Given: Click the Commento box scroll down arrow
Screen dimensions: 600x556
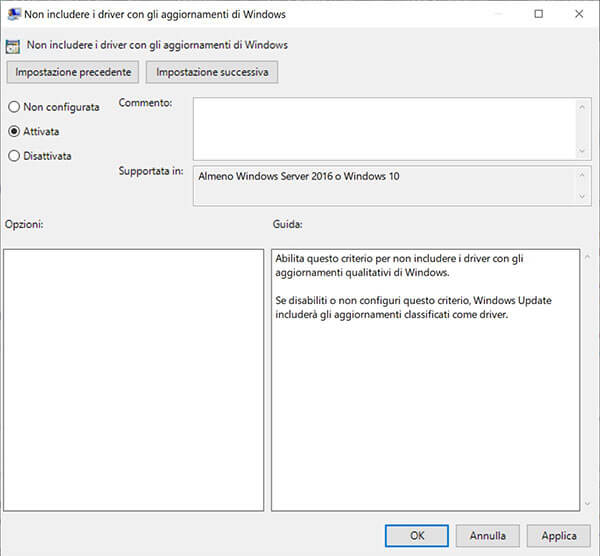Looking at the screenshot, I should point(582,150).
